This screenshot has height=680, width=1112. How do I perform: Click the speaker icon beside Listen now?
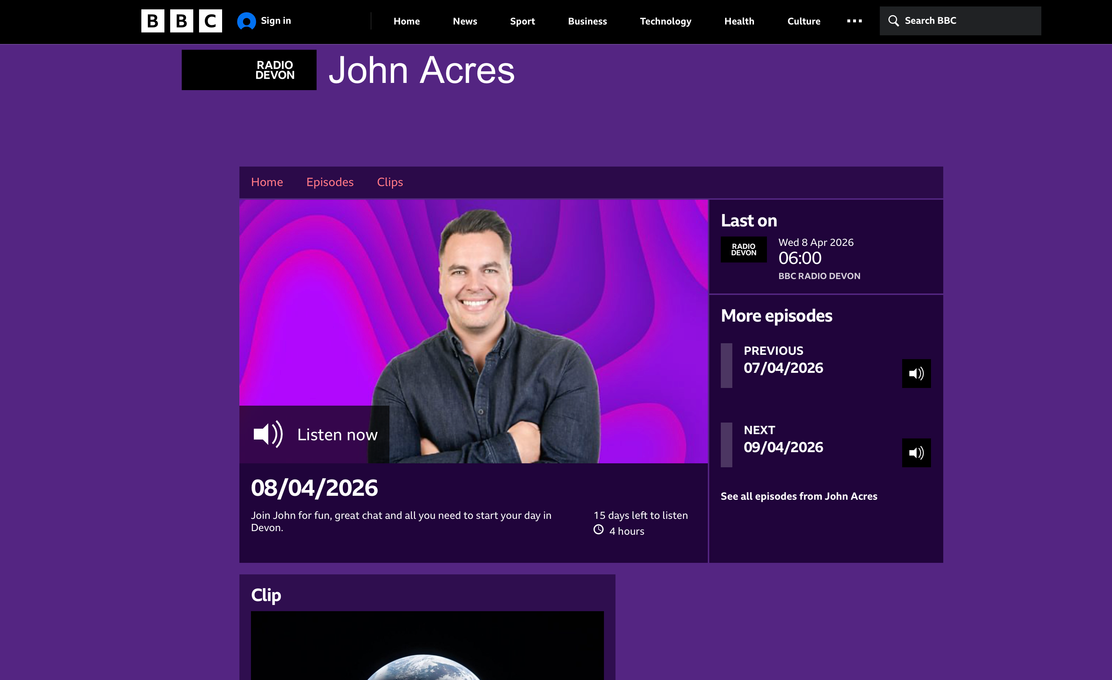tap(268, 434)
